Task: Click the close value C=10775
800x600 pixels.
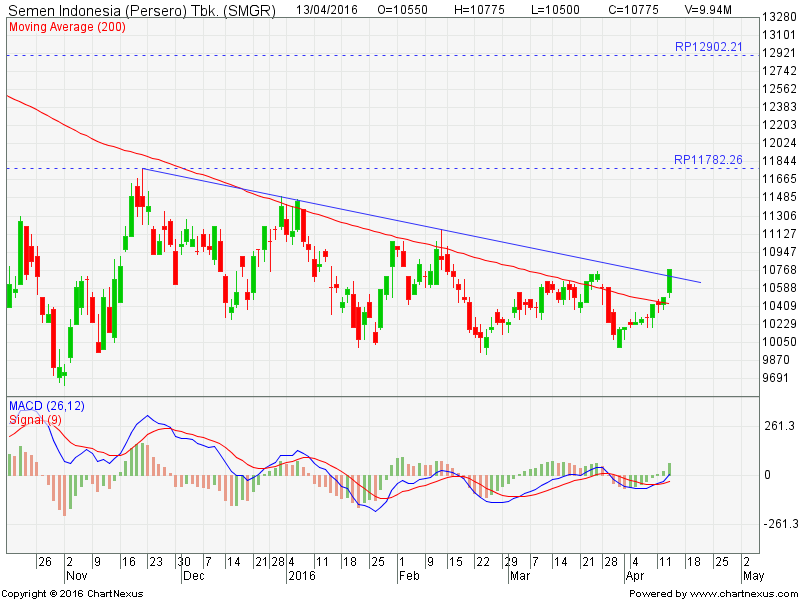Action: (634, 10)
